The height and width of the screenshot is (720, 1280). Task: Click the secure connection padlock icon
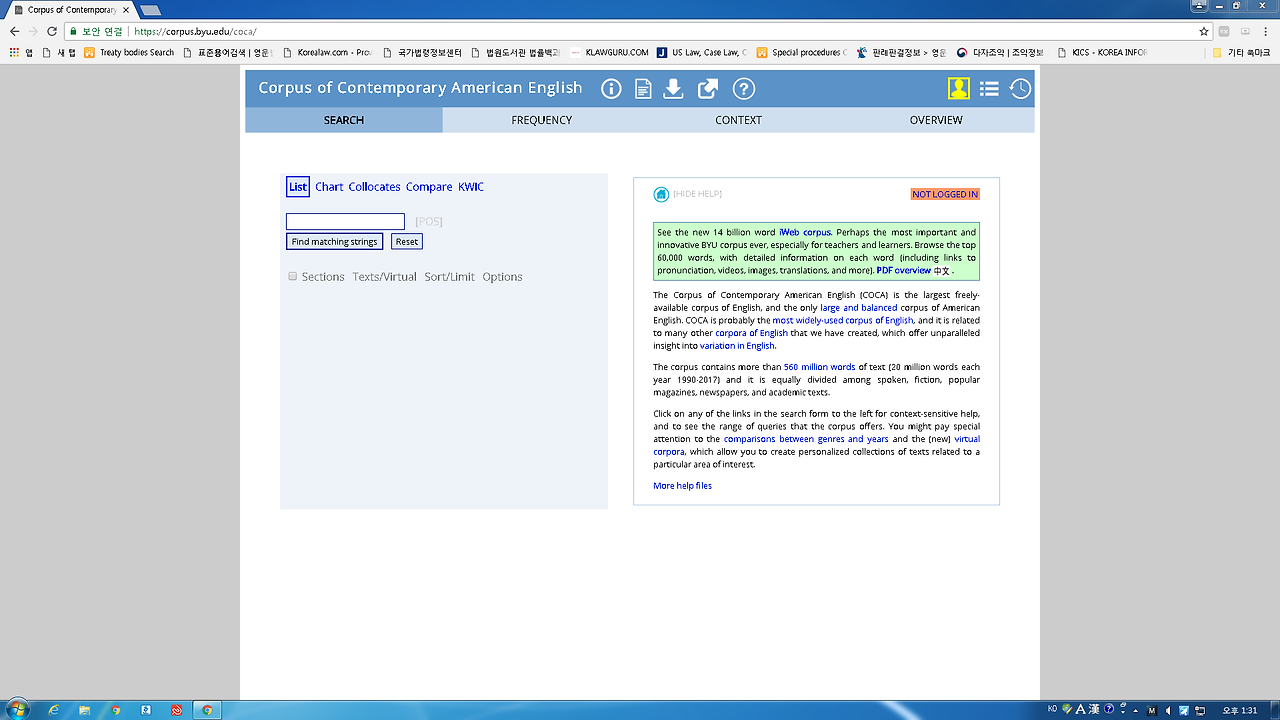coord(73,31)
